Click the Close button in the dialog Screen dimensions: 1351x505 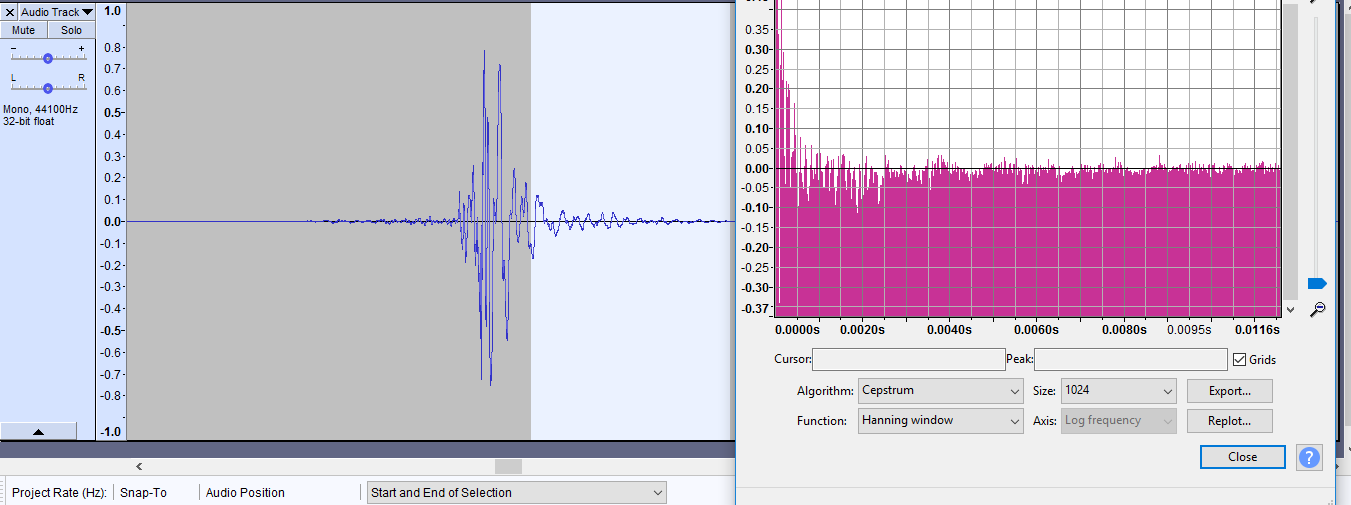[1242, 457]
